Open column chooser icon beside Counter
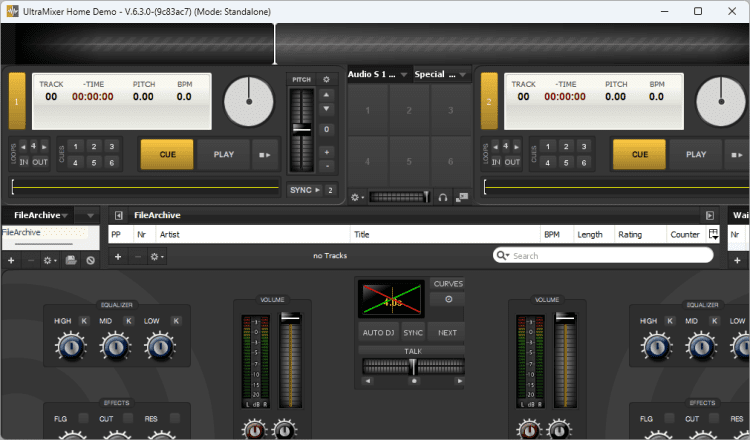 coord(713,234)
